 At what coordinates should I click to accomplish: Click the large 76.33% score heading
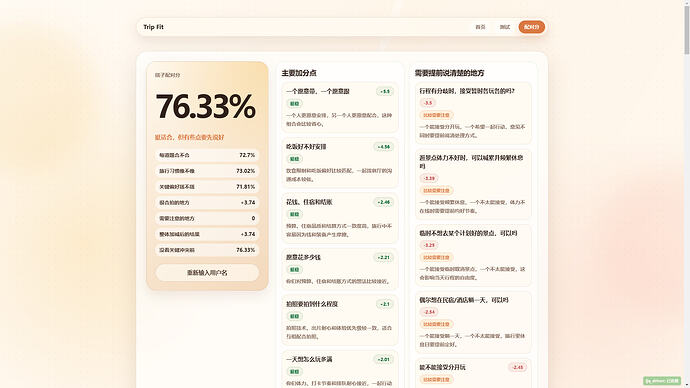[206, 106]
